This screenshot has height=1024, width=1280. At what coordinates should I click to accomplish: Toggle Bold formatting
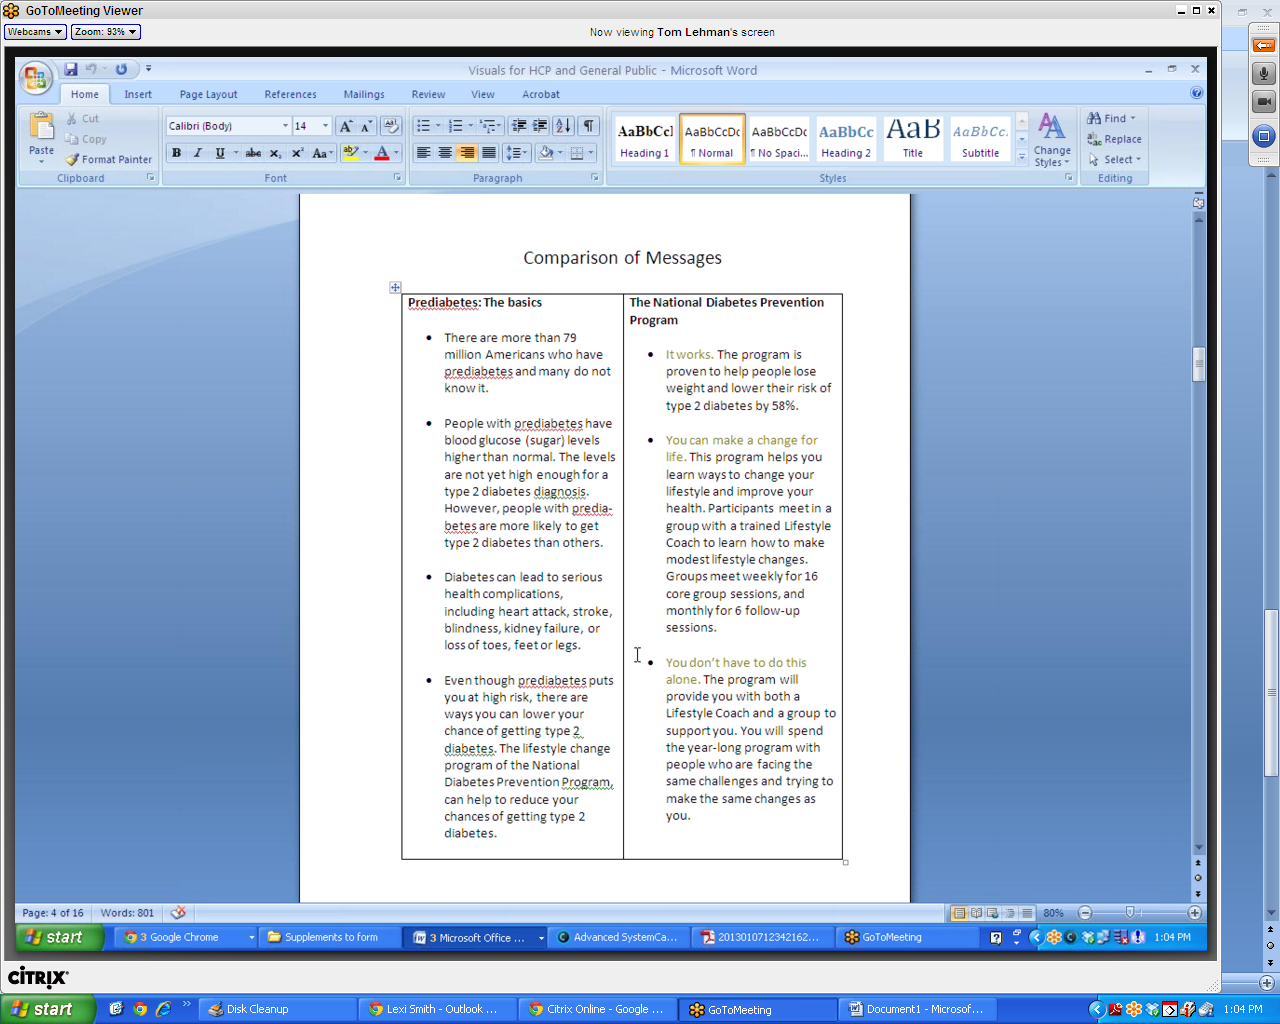[x=177, y=153]
